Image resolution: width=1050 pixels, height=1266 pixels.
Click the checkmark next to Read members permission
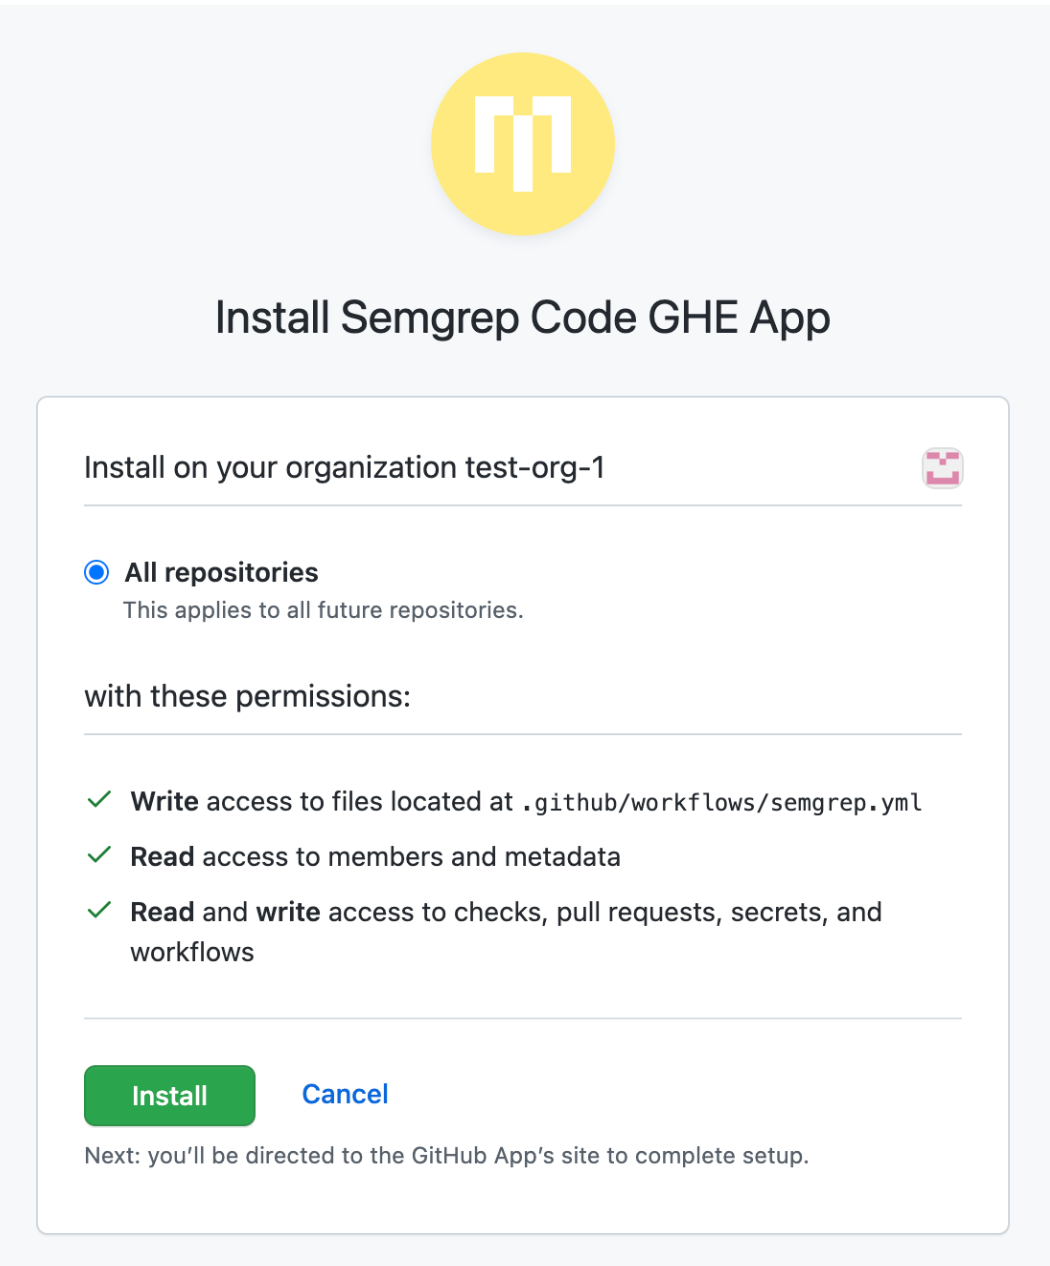click(99, 855)
